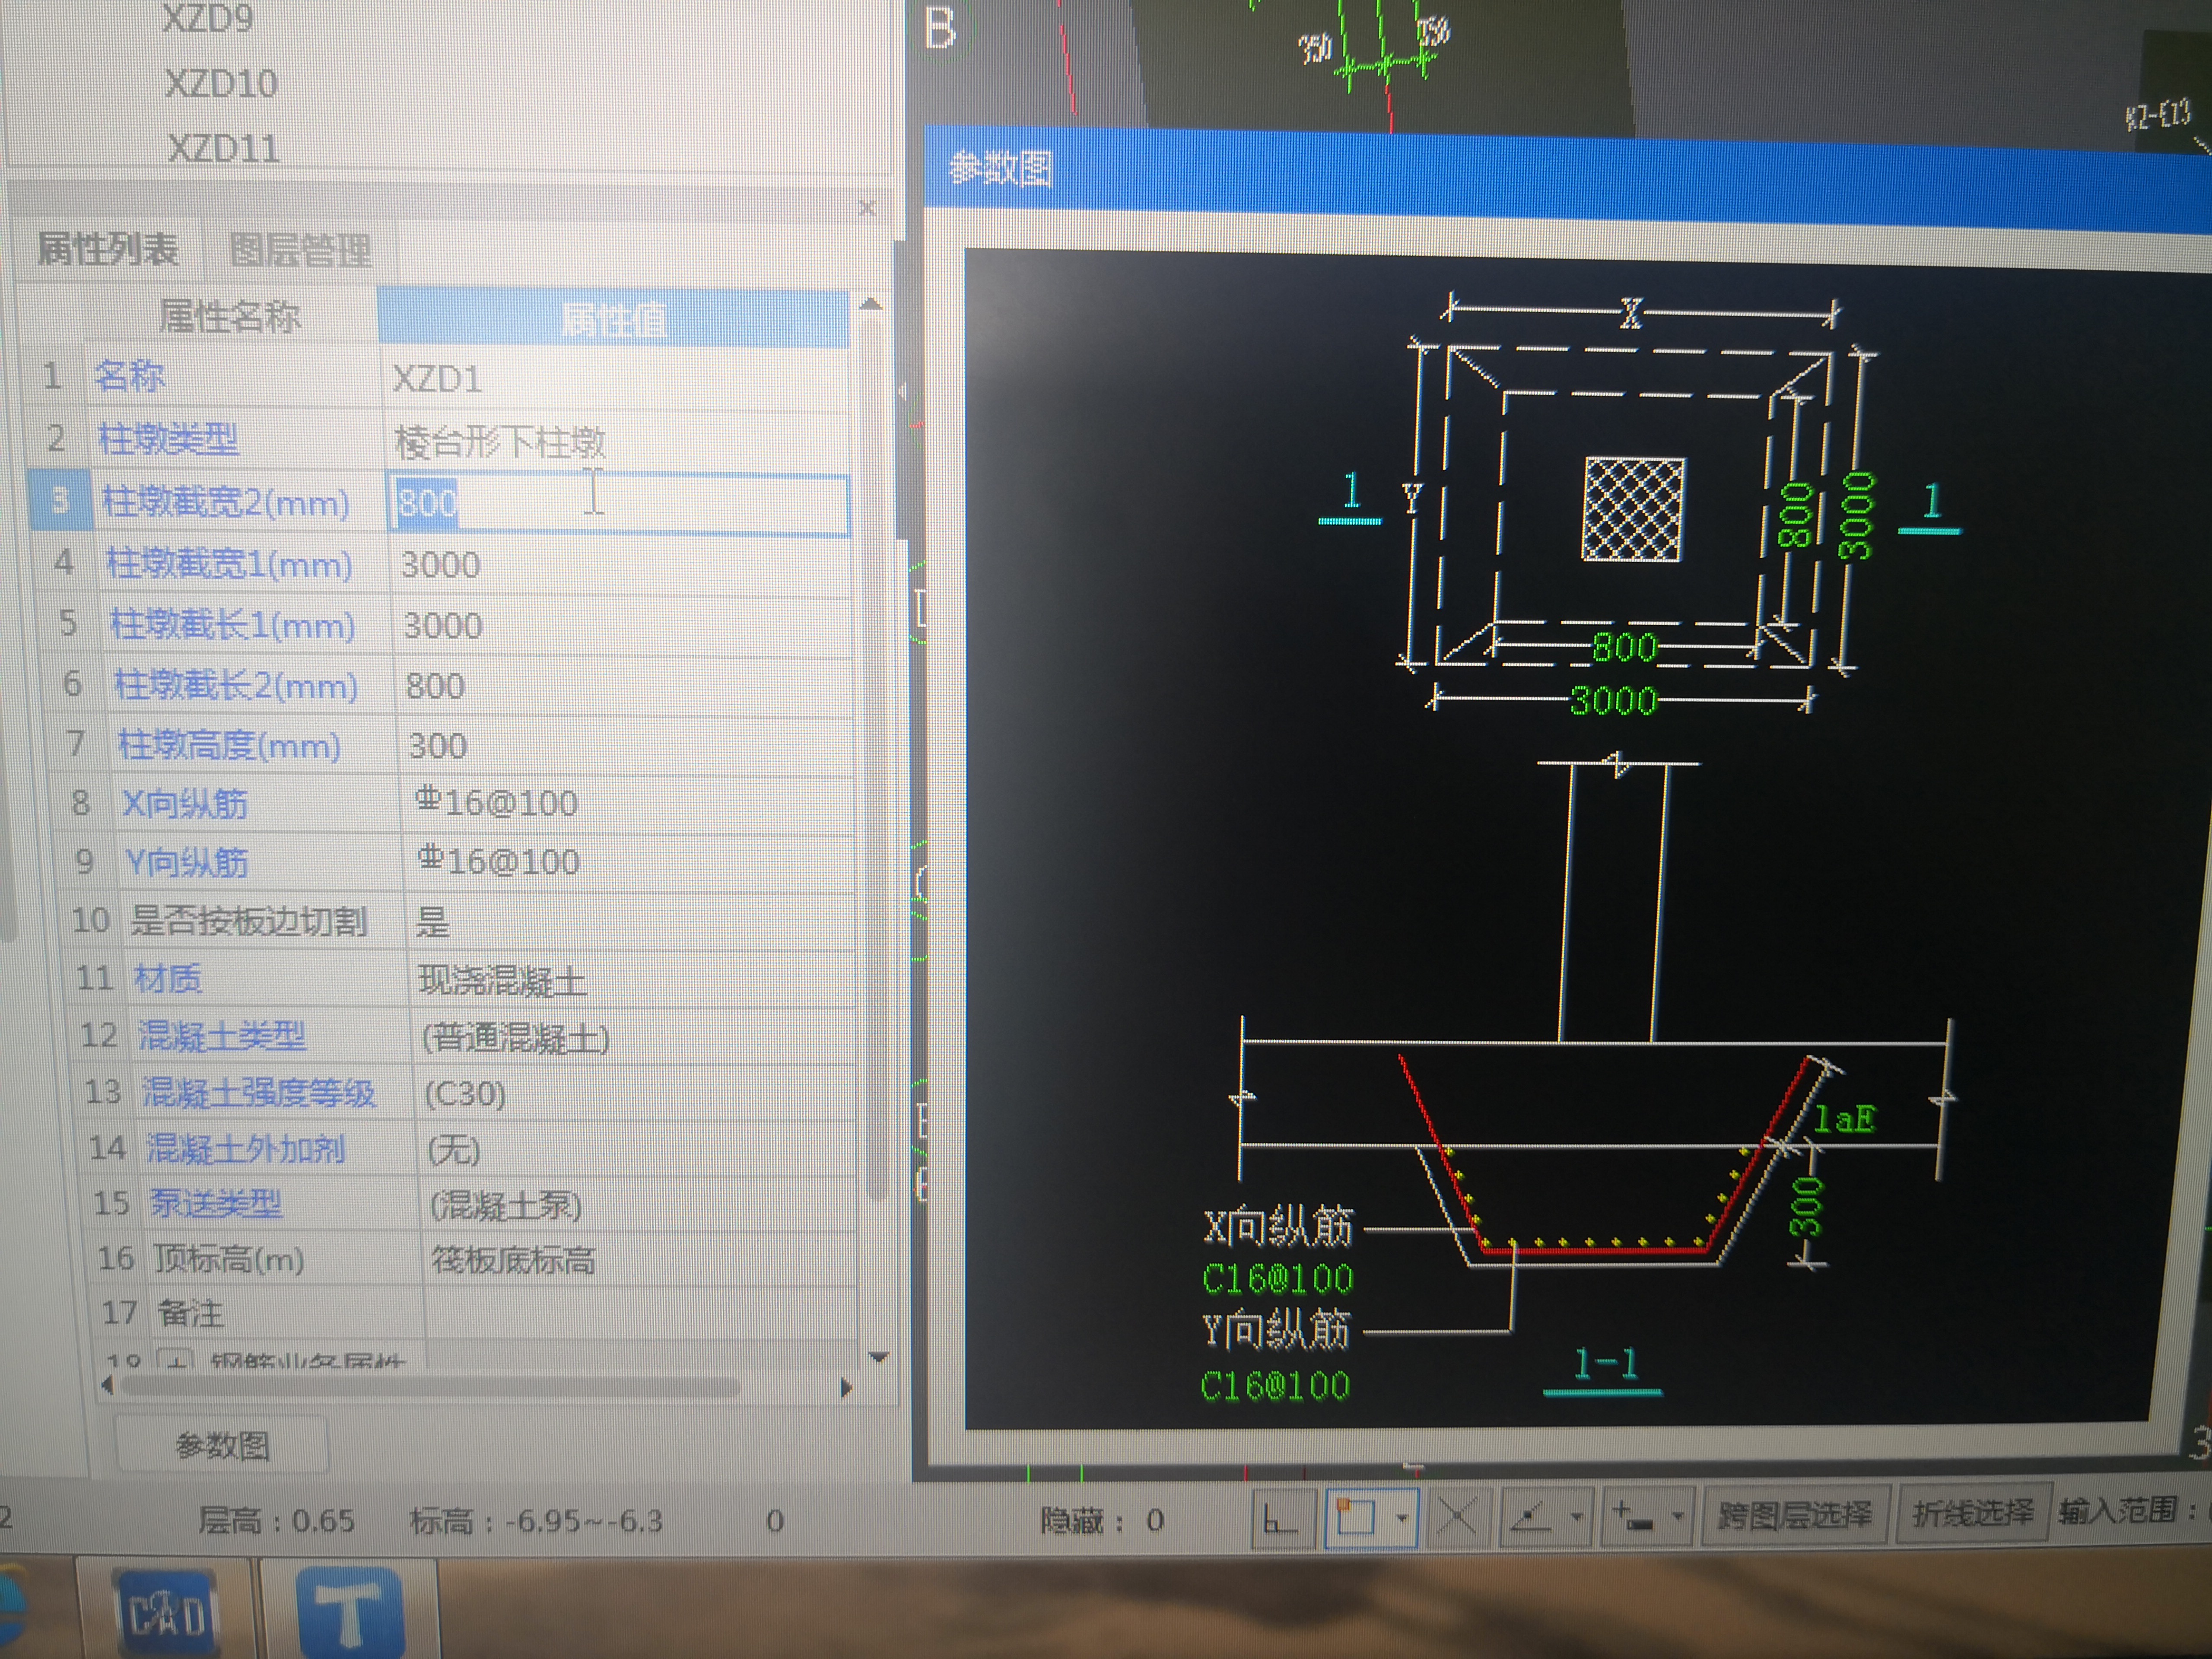Screen dimensions: 2212x1659
Task: Click the property list scroll up arrow
Action: (871, 304)
